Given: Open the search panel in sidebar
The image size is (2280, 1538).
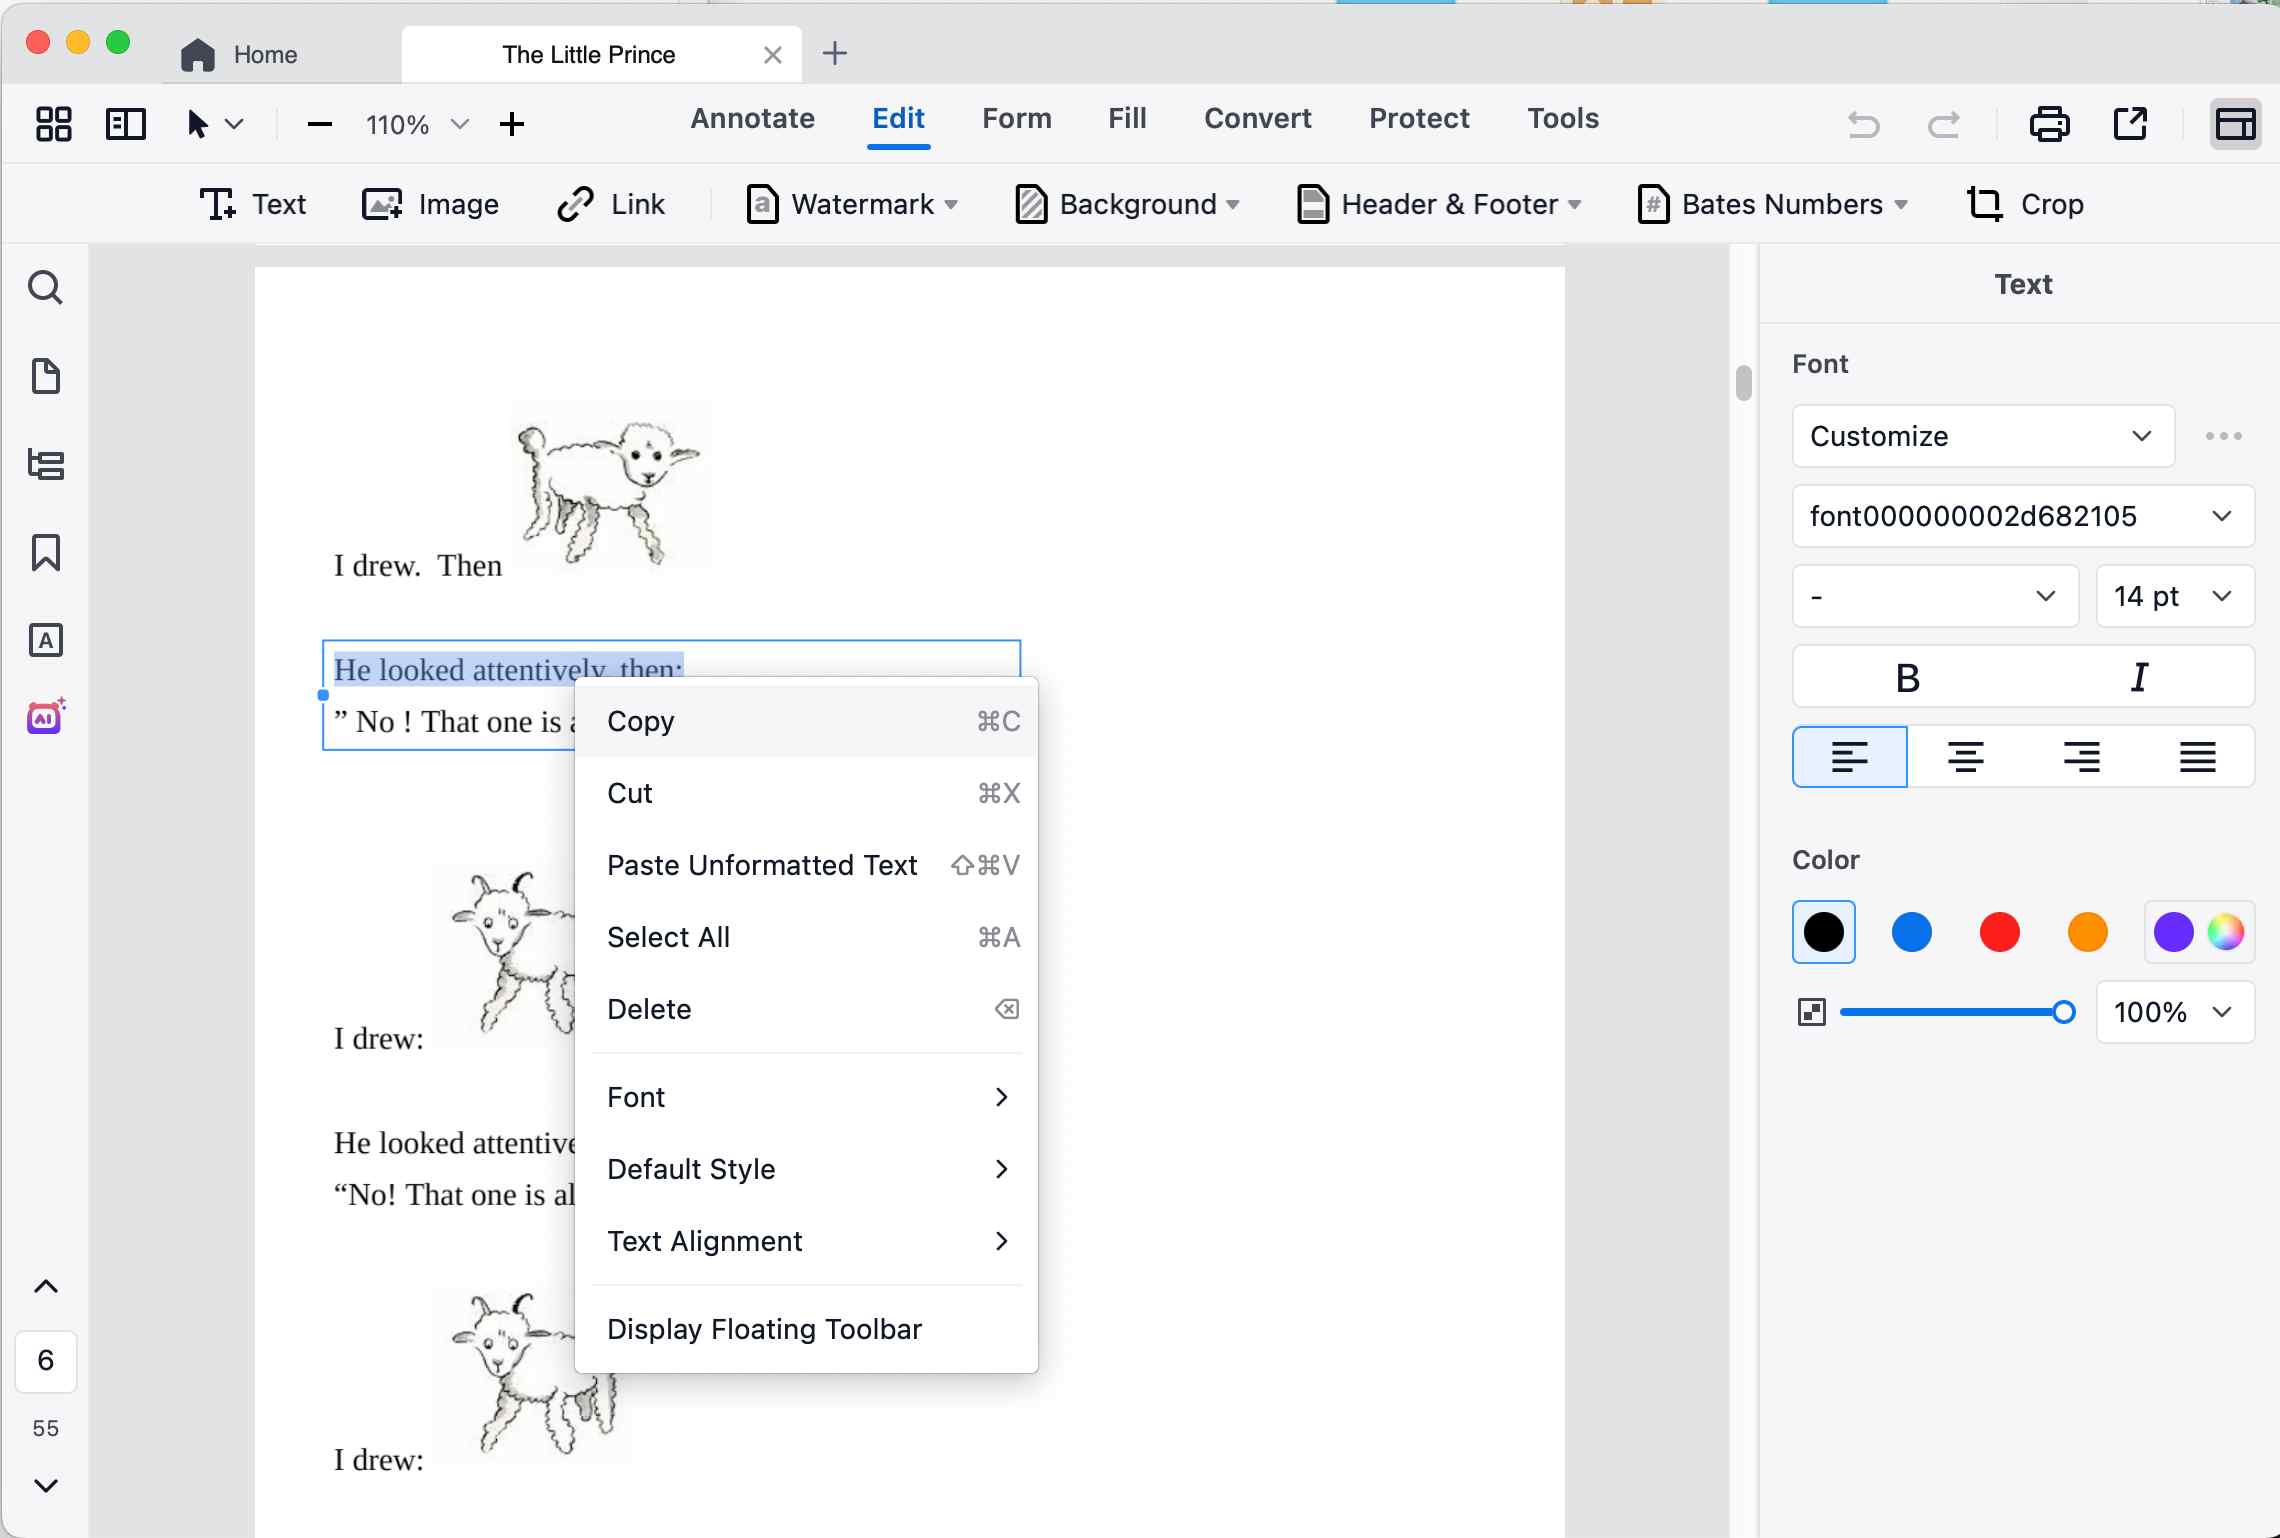Looking at the screenshot, I should tap(45, 288).
